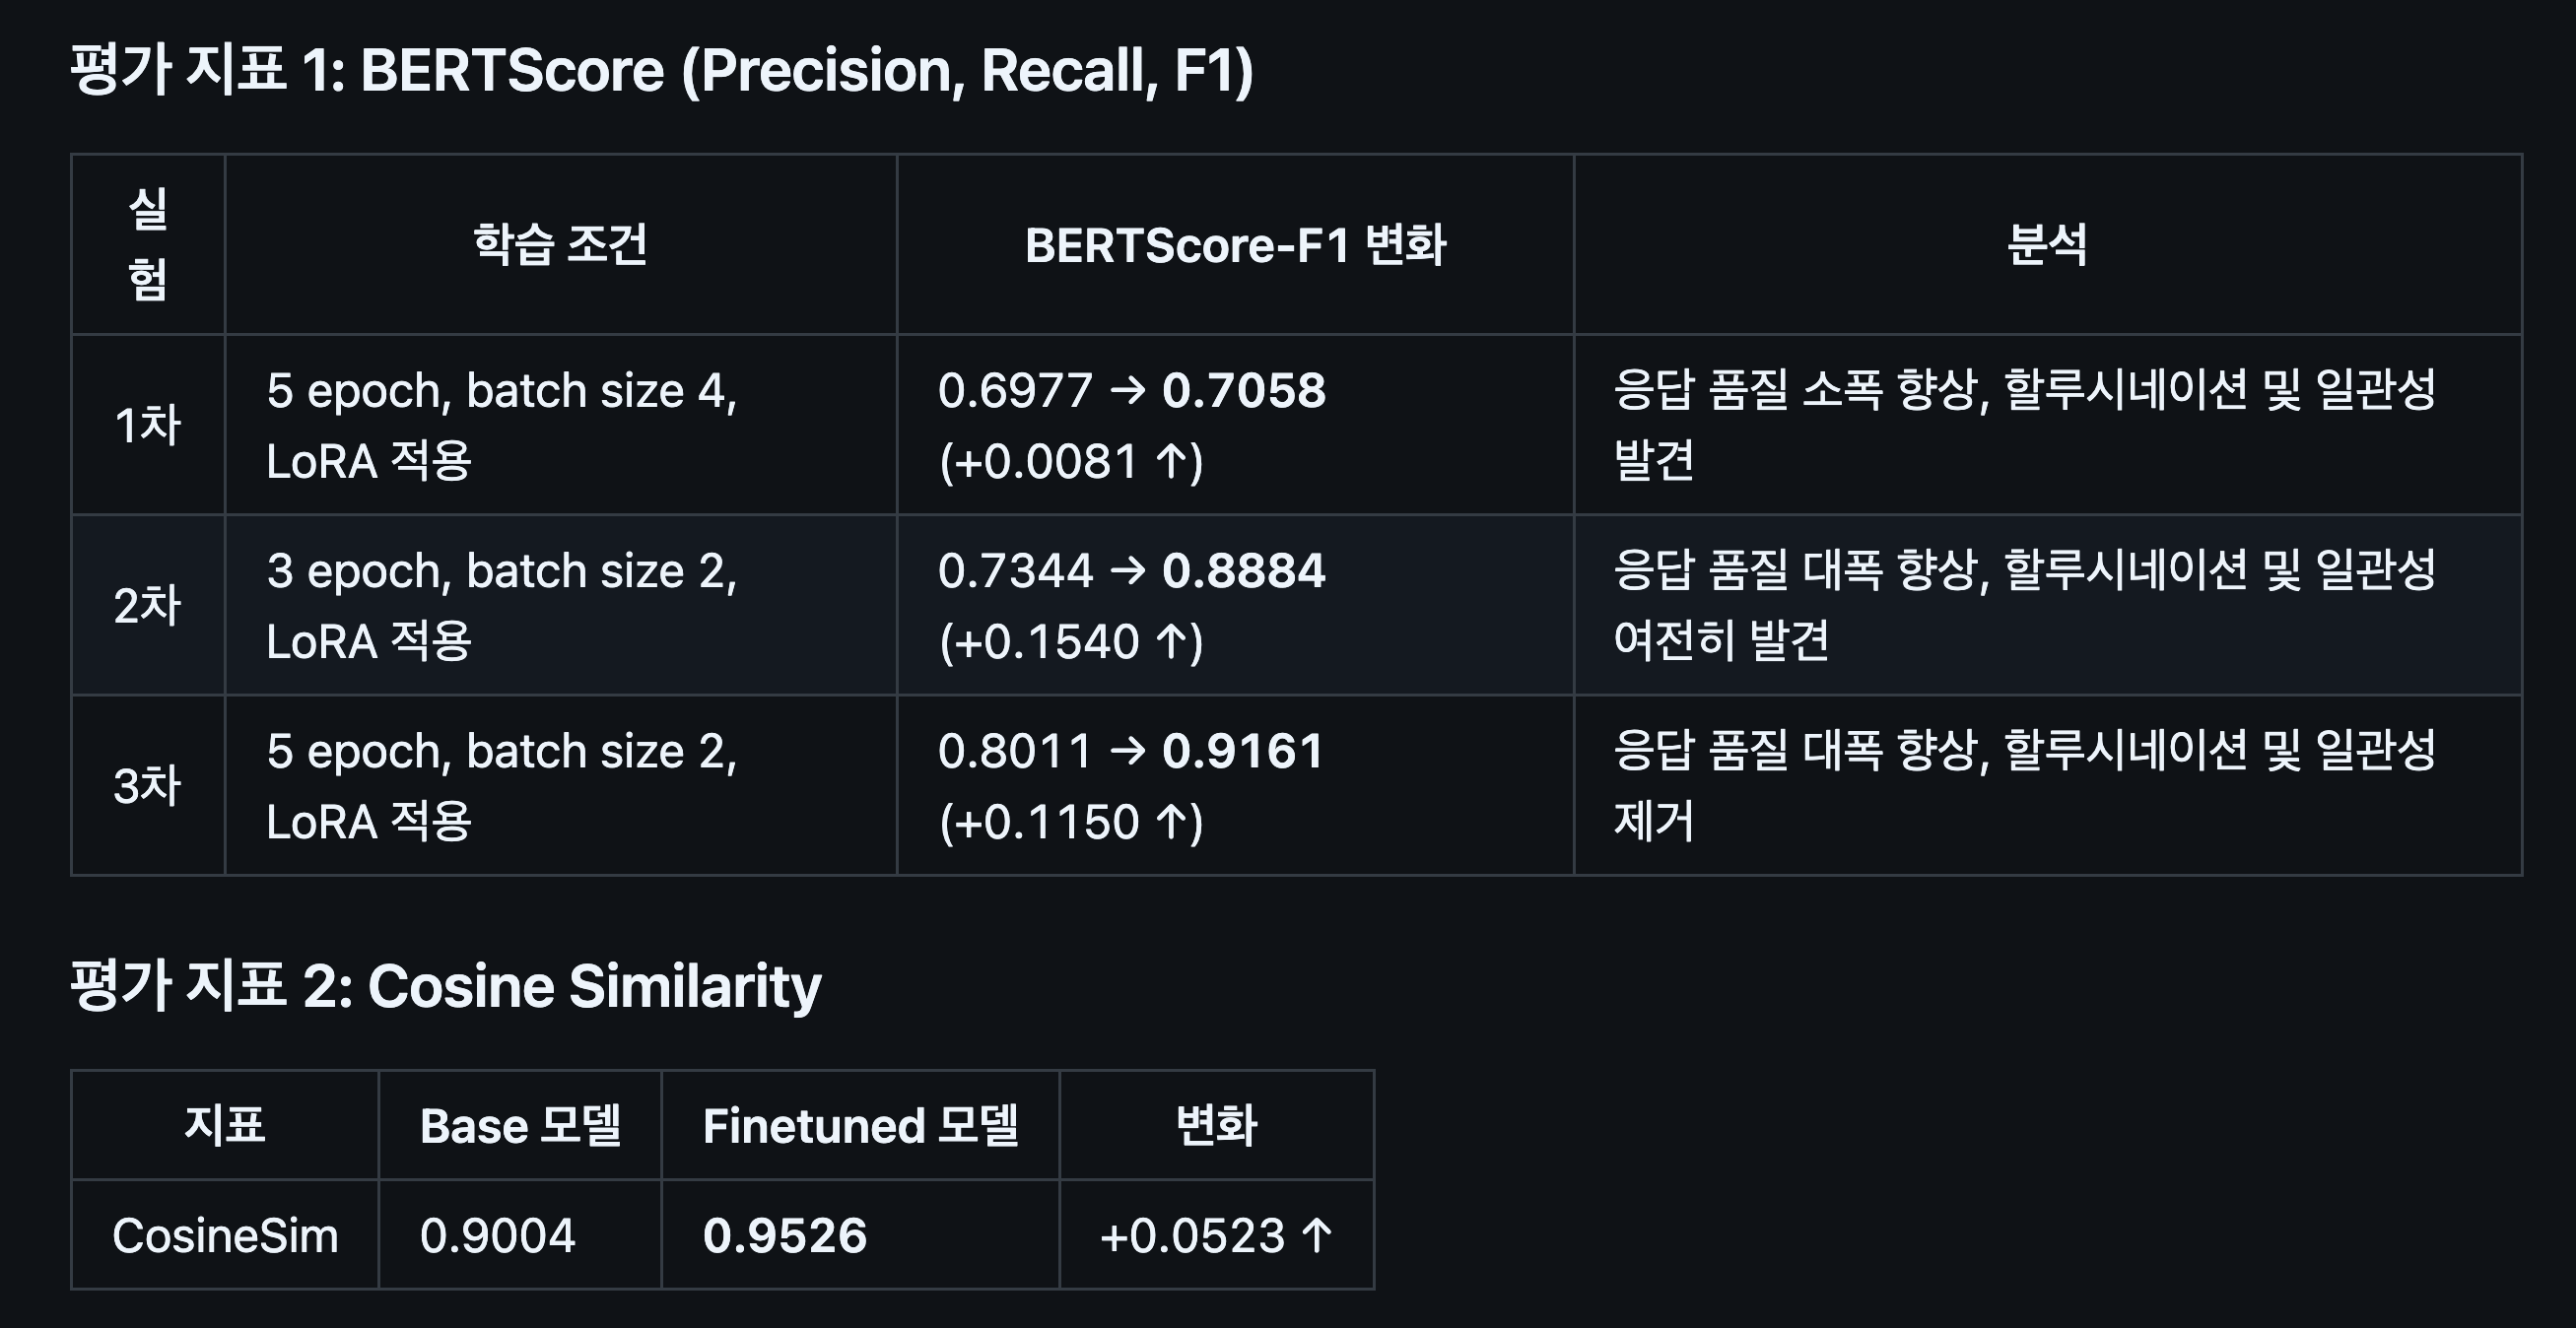Click the Cosine Similarity metric 2 heading
Image resolution: width=2576 pixels, height=1328 pixels.
(x=446, y=986)
